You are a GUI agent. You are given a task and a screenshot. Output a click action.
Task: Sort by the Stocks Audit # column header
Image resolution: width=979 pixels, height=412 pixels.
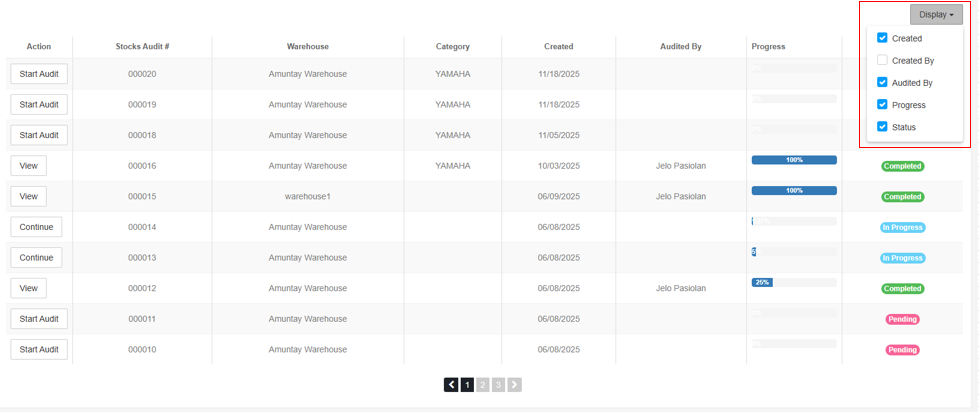[x=142, y=47]
